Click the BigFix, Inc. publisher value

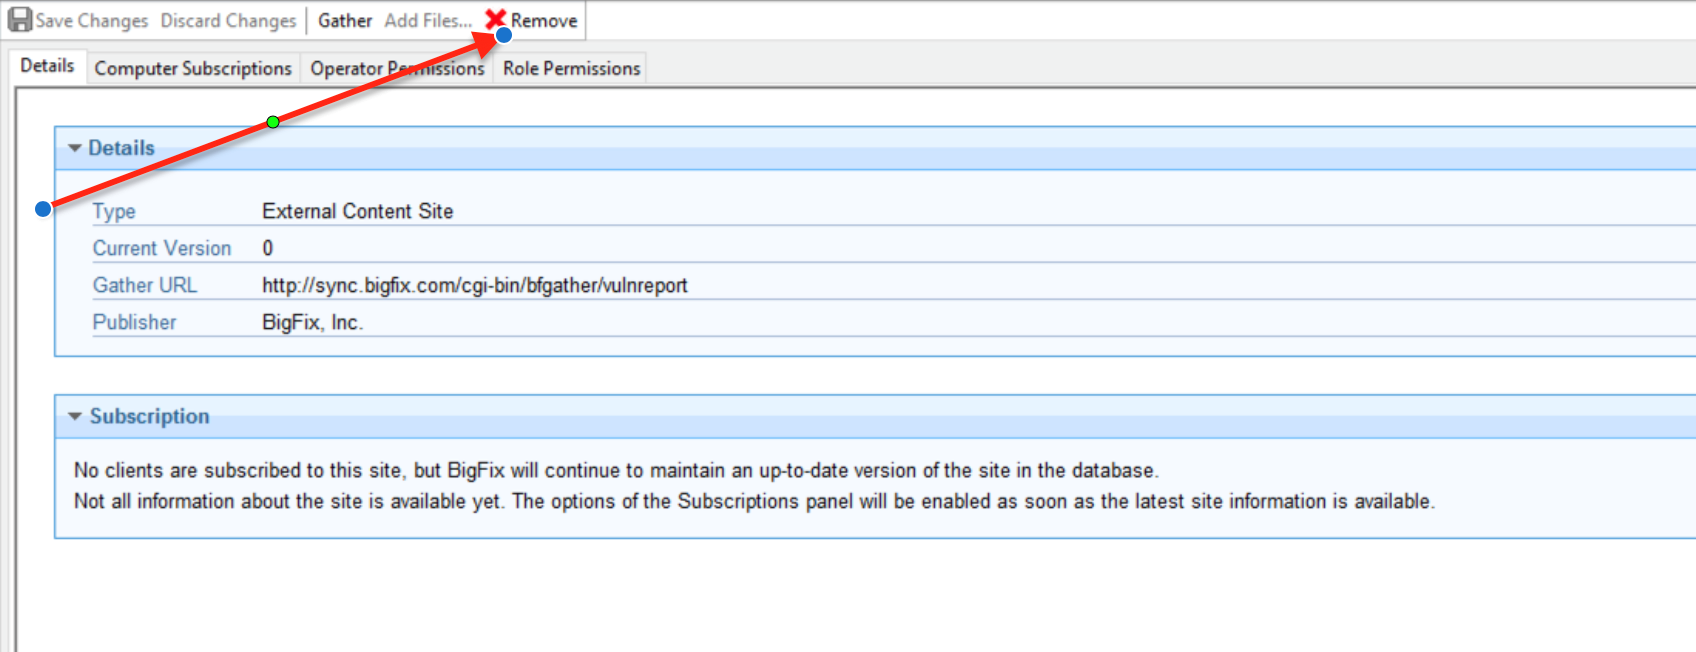(312, 322)
